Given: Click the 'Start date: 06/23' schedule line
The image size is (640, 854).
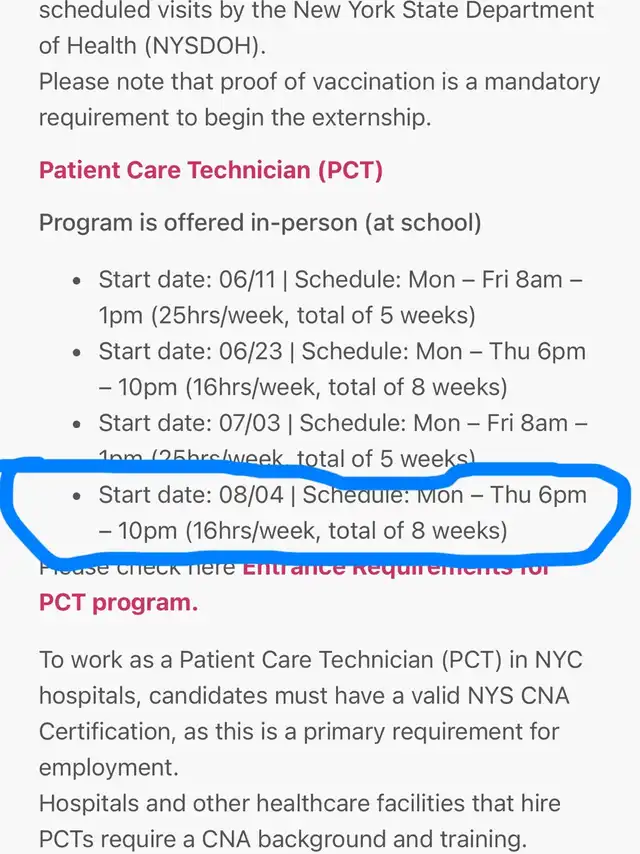Looking at the screenshot, I should [x=342, y=369].
